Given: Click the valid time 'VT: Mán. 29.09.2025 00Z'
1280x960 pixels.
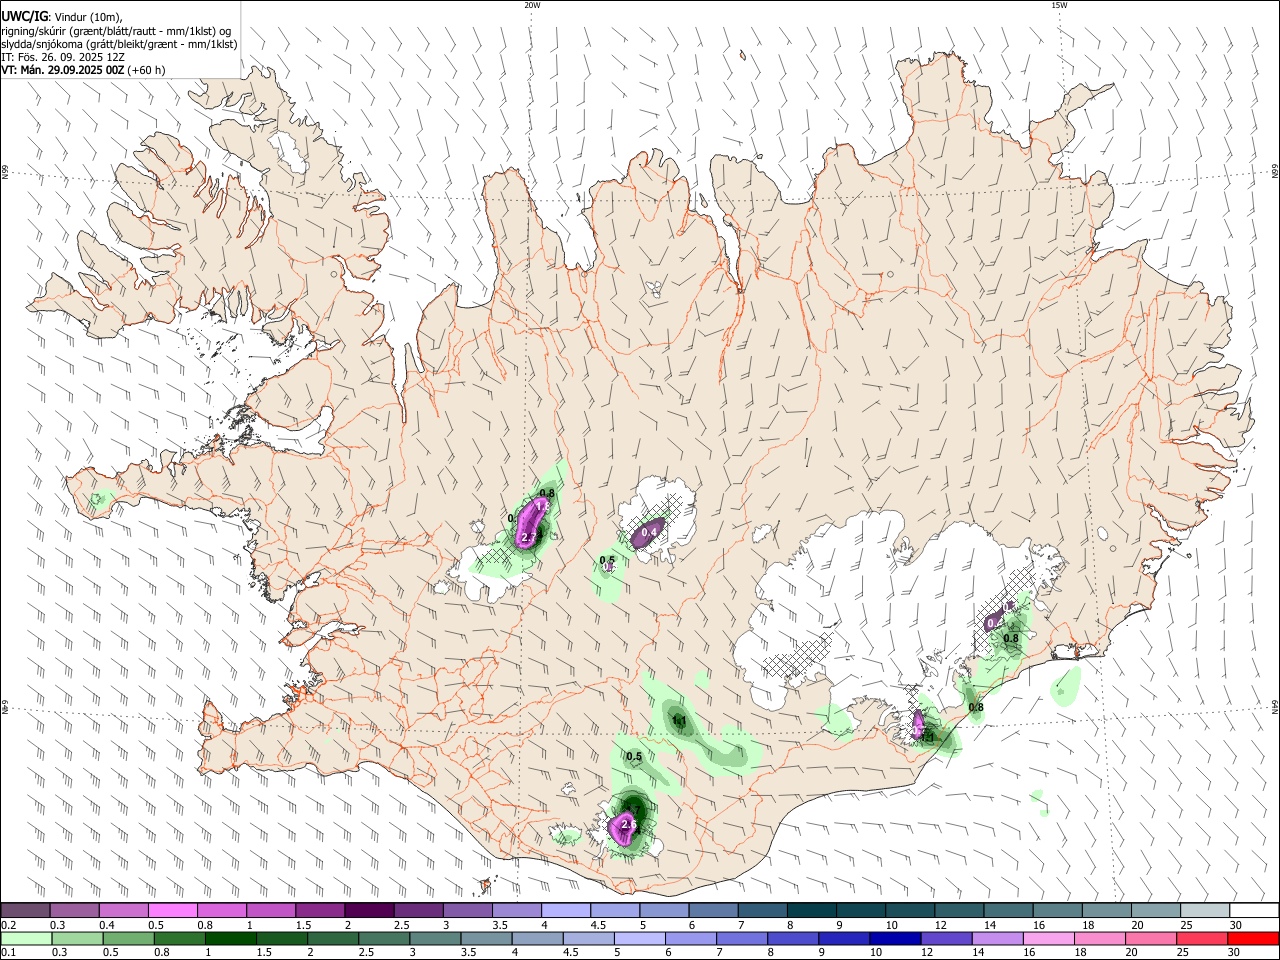Looking at the screenshot, I should pyautogui.click(x=62, y=70).
